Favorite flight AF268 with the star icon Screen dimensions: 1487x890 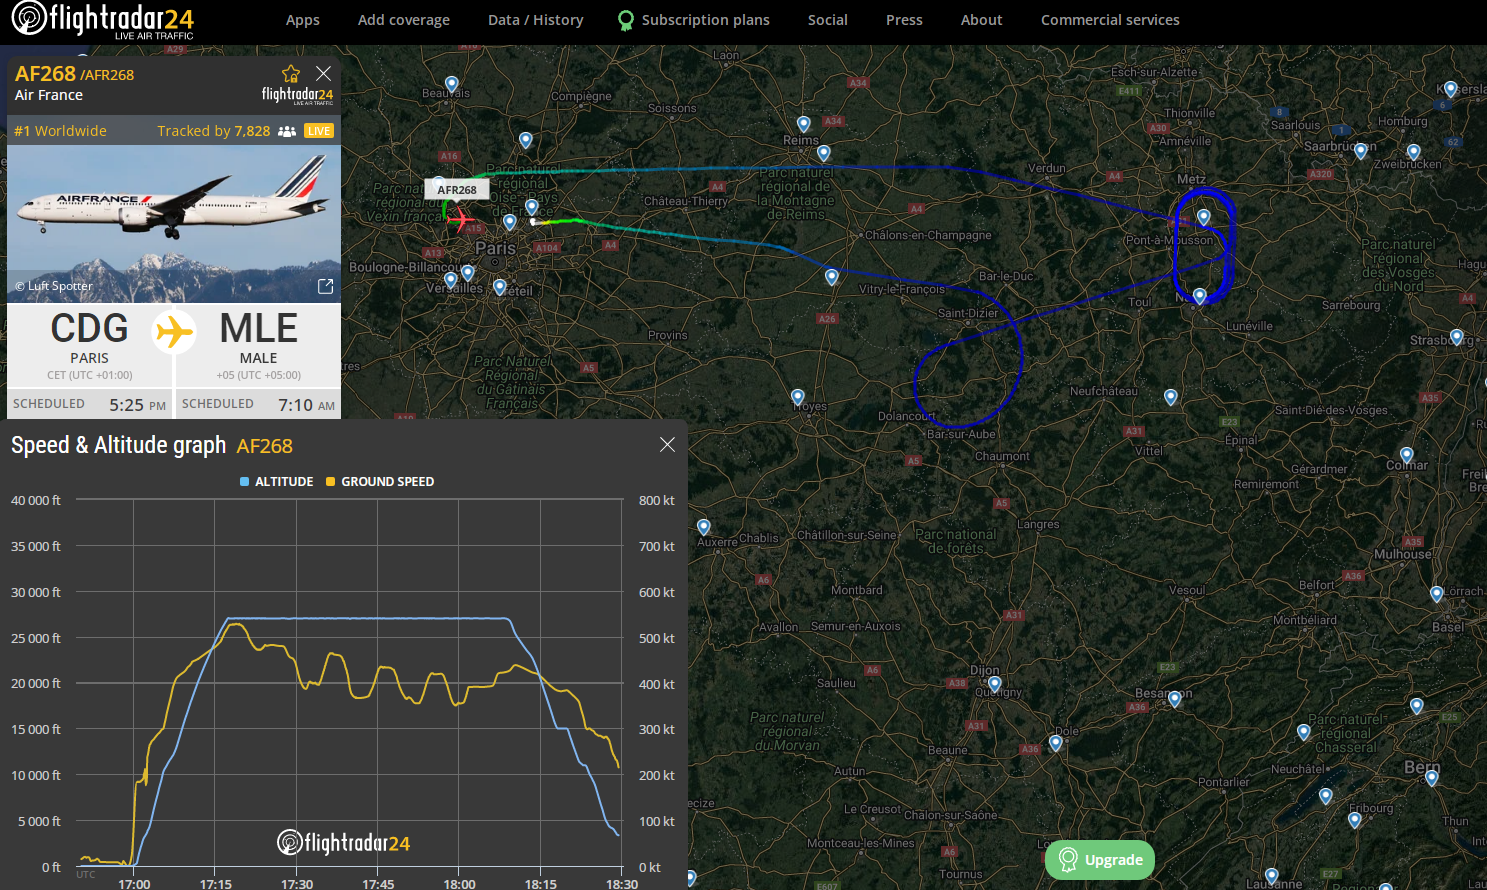point(291,74)
